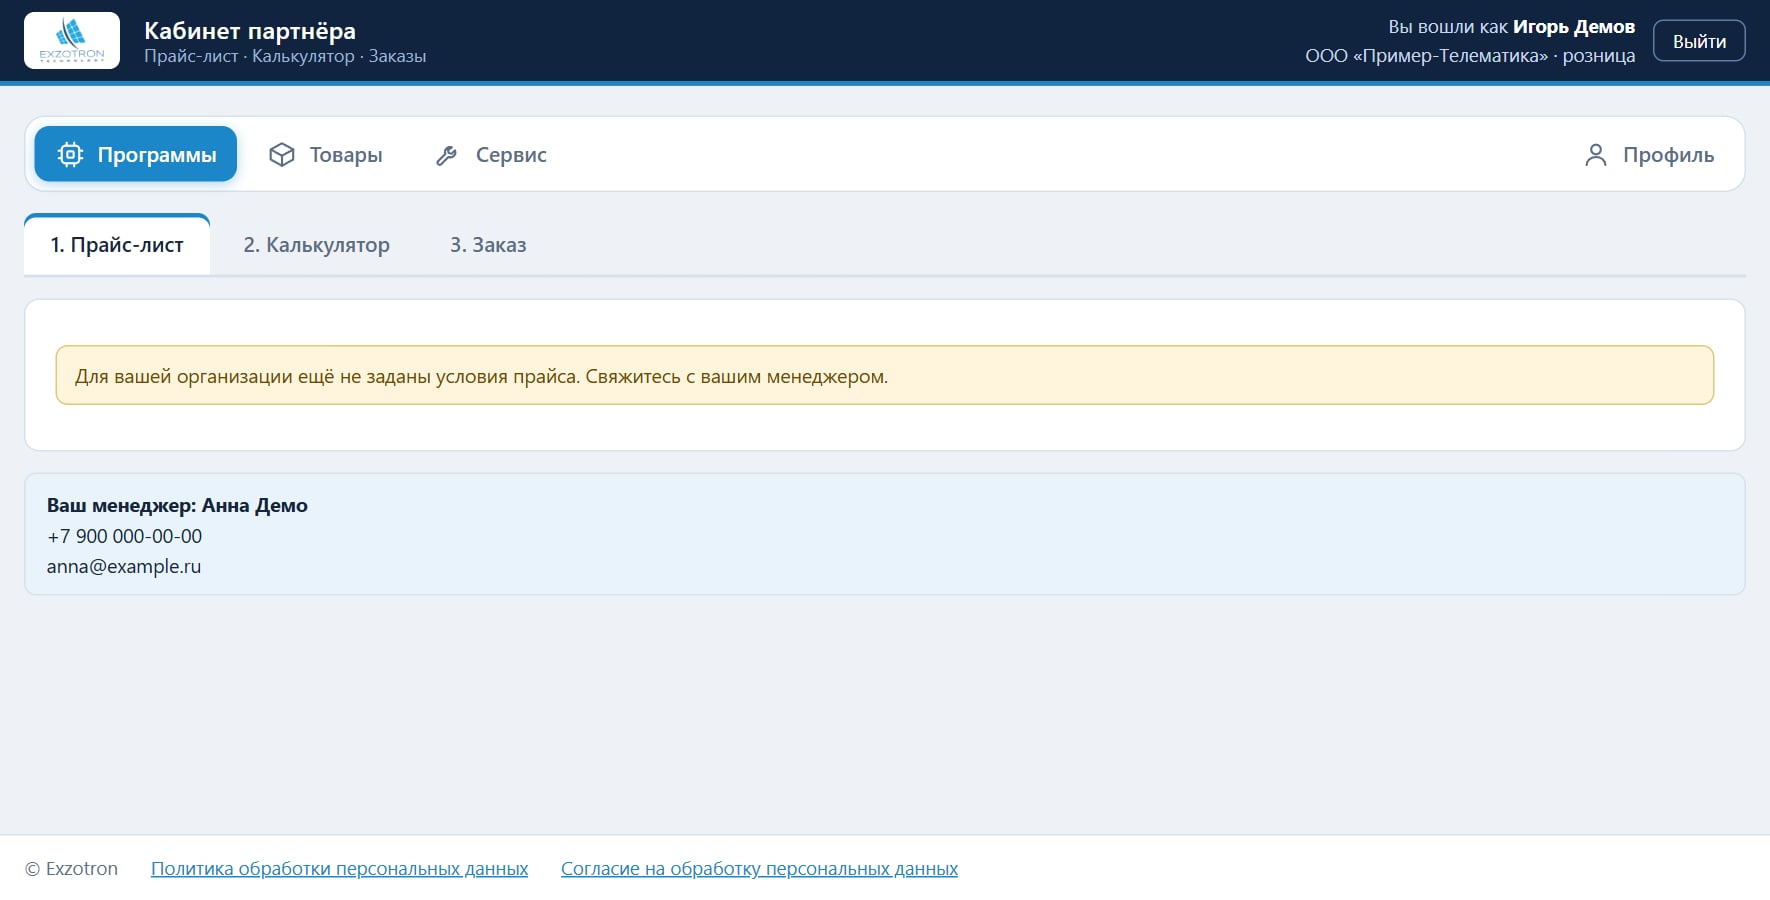
Task: Click the chip icon in Программы tab
Action: tap(70, 154)
